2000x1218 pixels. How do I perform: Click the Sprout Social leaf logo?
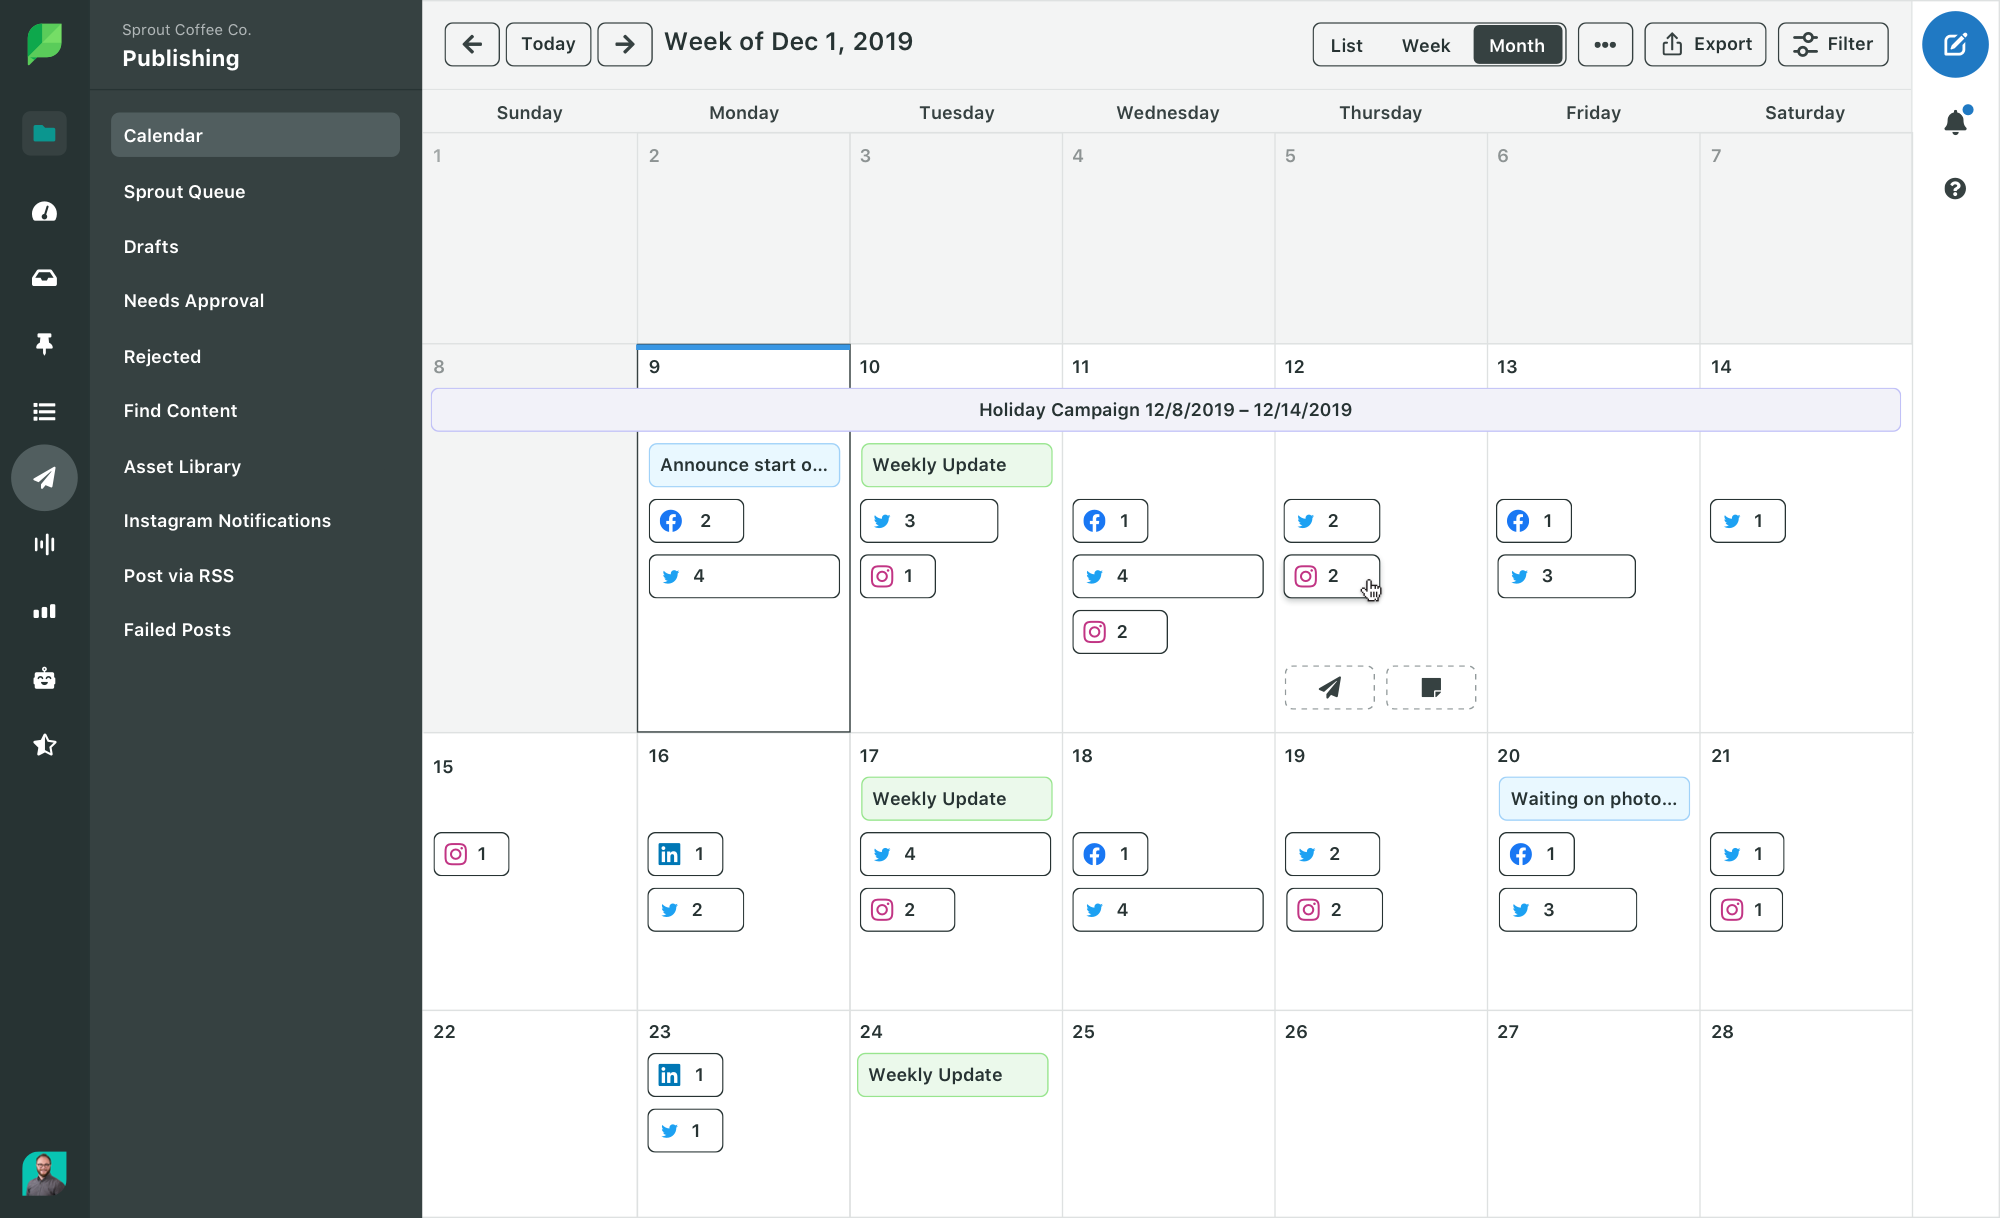point(44,44)
